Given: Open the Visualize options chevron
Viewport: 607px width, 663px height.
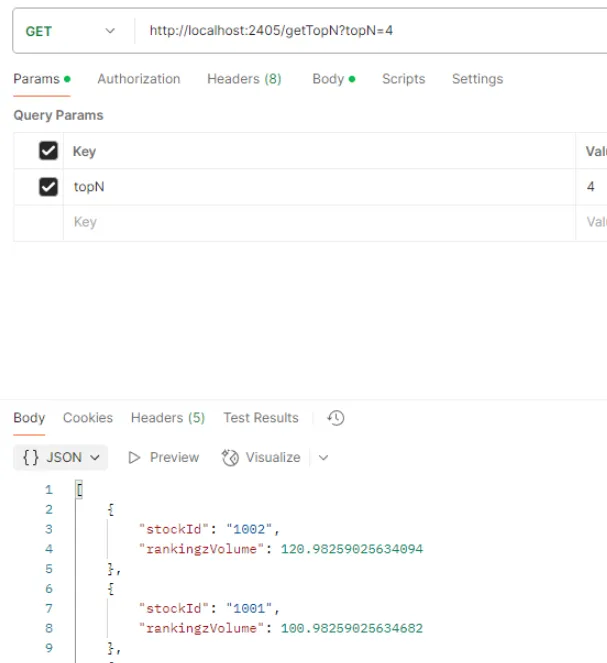Looking at the screenshot, I should point(323,457).
